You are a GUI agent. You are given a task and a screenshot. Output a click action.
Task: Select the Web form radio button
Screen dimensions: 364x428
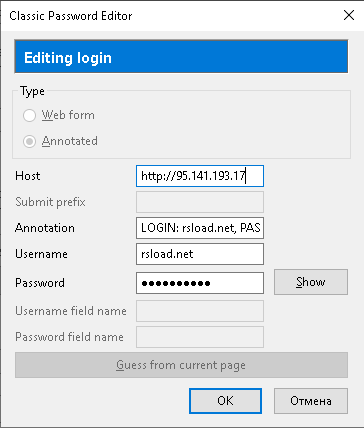click(29, 115)
